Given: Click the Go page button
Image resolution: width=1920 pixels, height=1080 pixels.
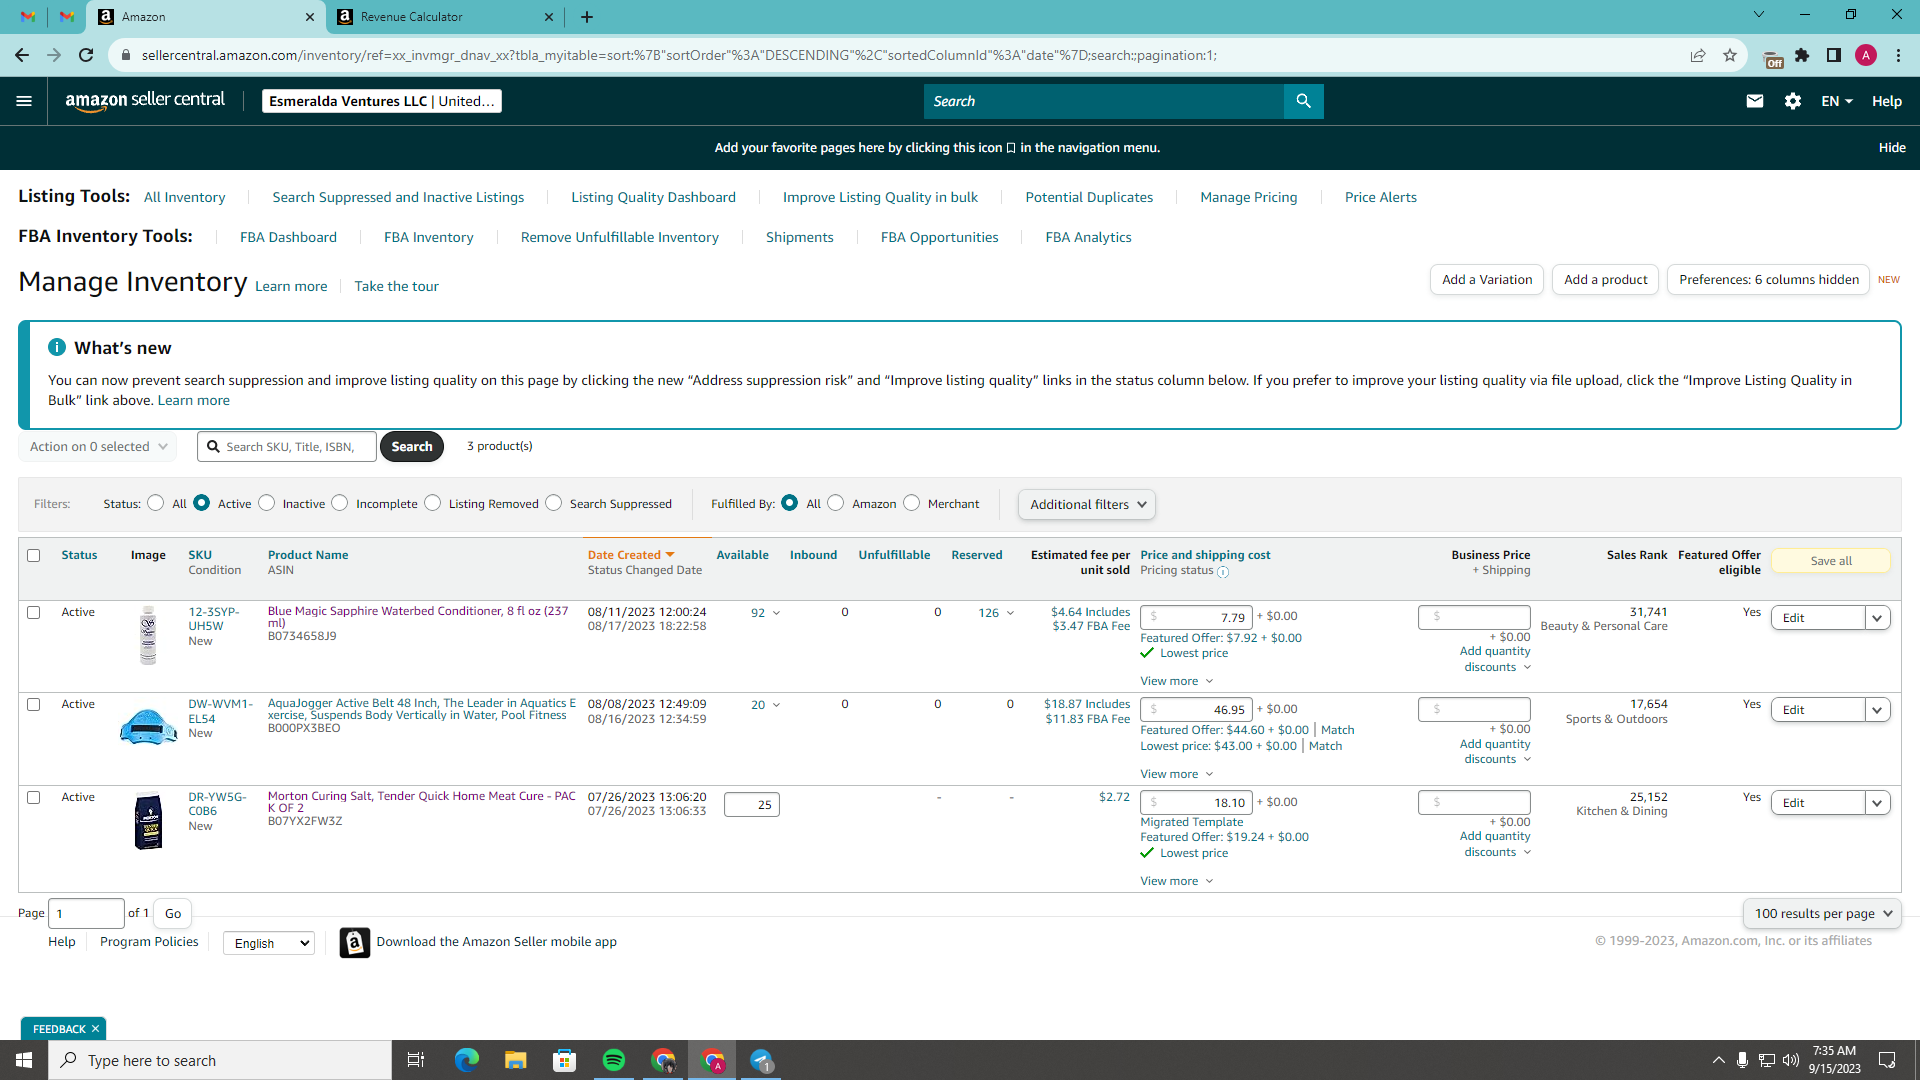Looking at the screenshot, I should [x=173, y=913].
